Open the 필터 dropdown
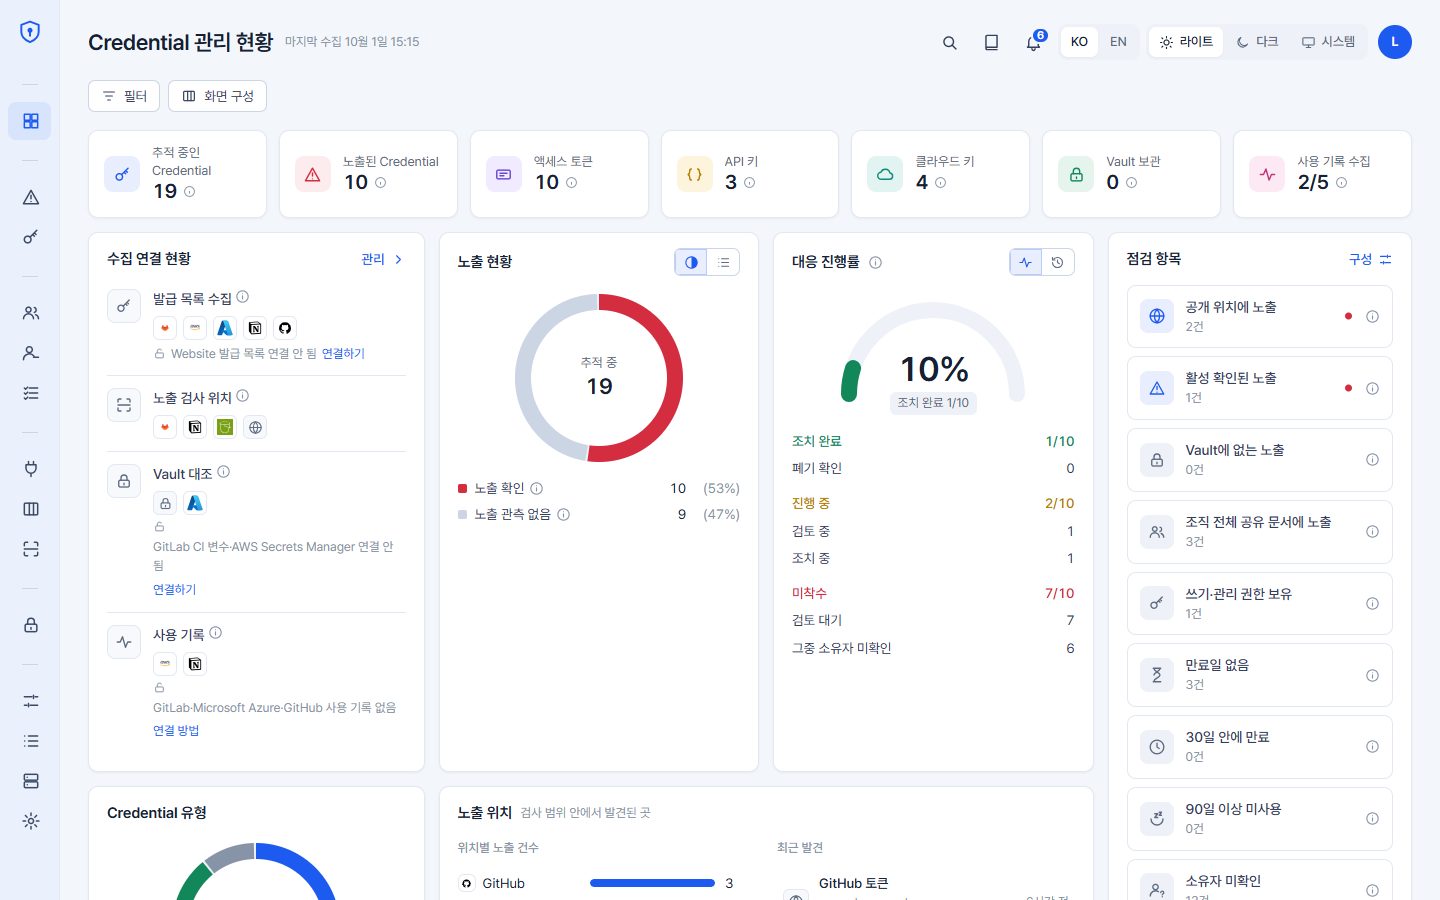 coord(124,96)
